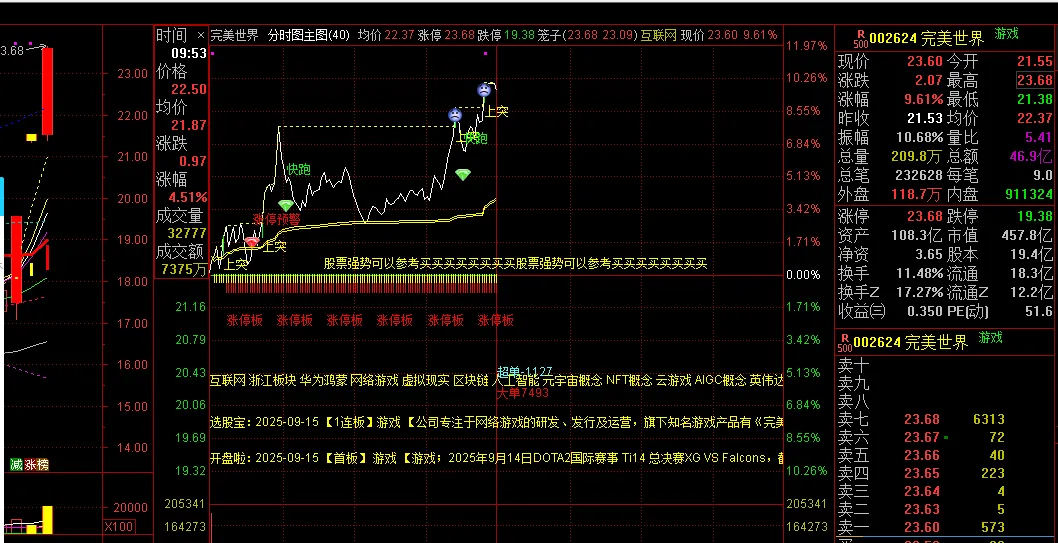
Task: Click the green diamond below the overlapping 快跑 label
Action: click(x=462, y=175)
